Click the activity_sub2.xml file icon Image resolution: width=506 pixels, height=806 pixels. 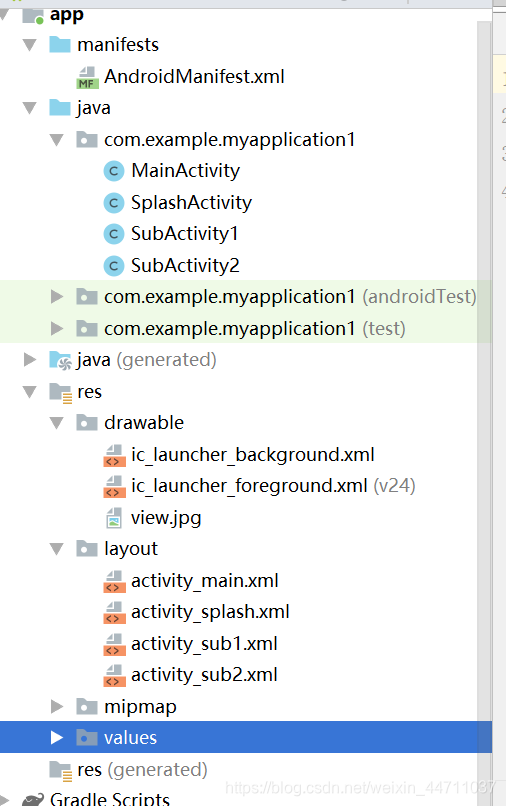coord(114,676)
